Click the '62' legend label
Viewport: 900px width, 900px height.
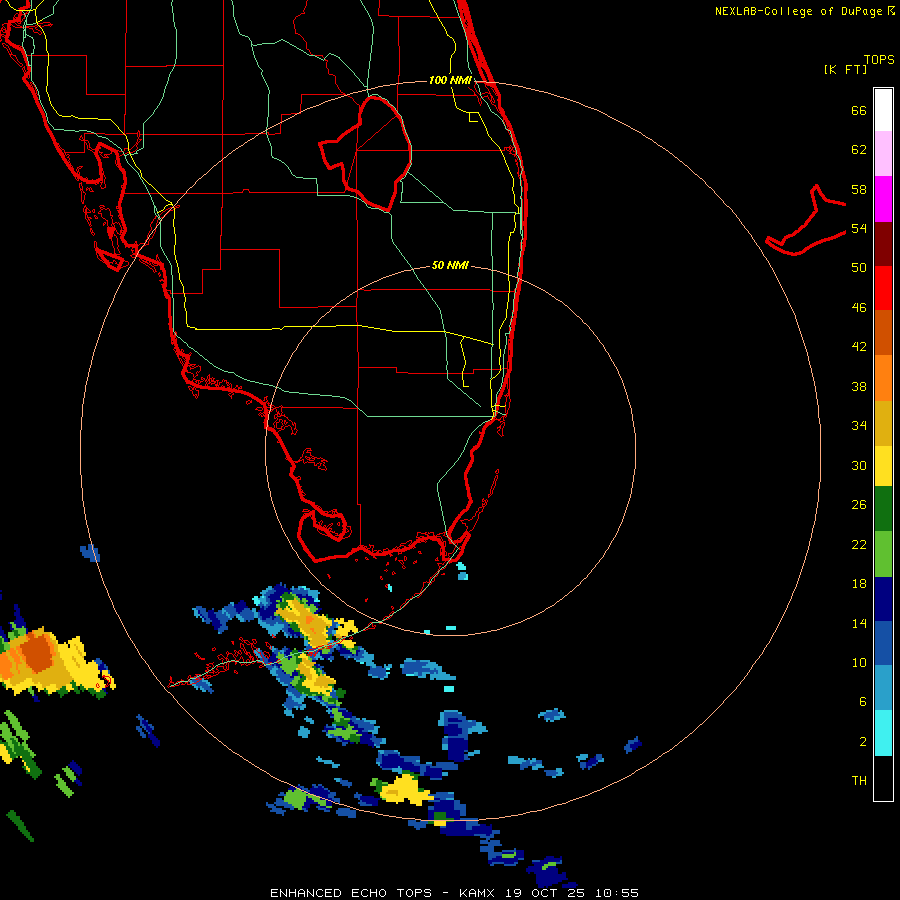click(x=859, y=150)
